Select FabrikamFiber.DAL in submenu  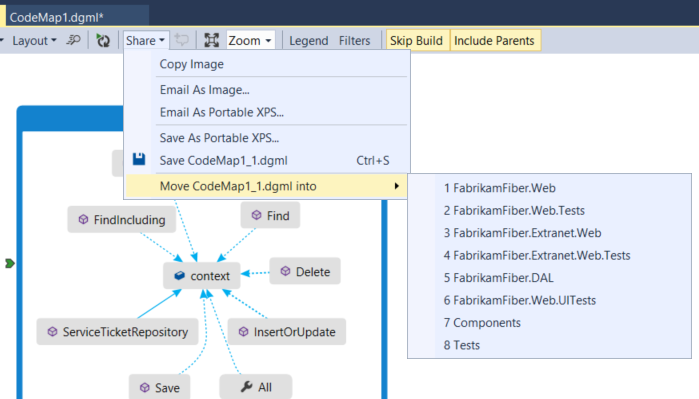coord(549,278)
